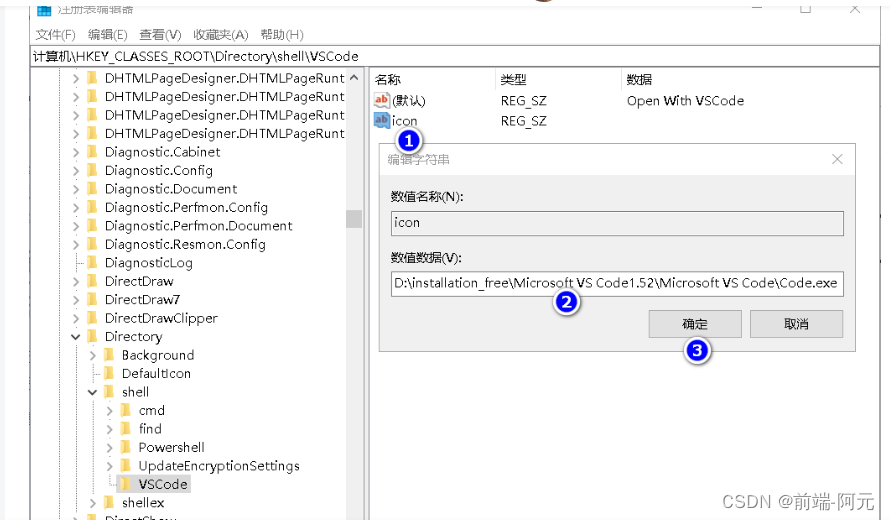Select the DirectDrawClipper key

point(161,318)
